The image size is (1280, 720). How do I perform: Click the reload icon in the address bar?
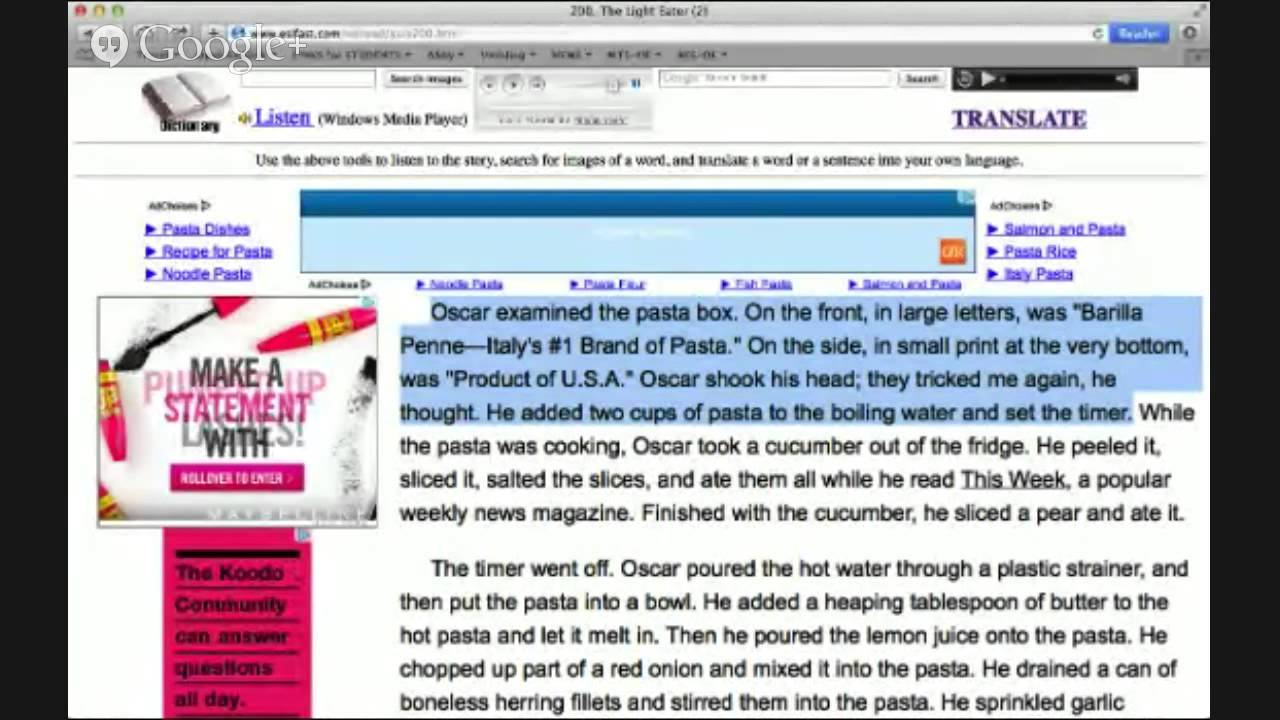click(1097, 33)
